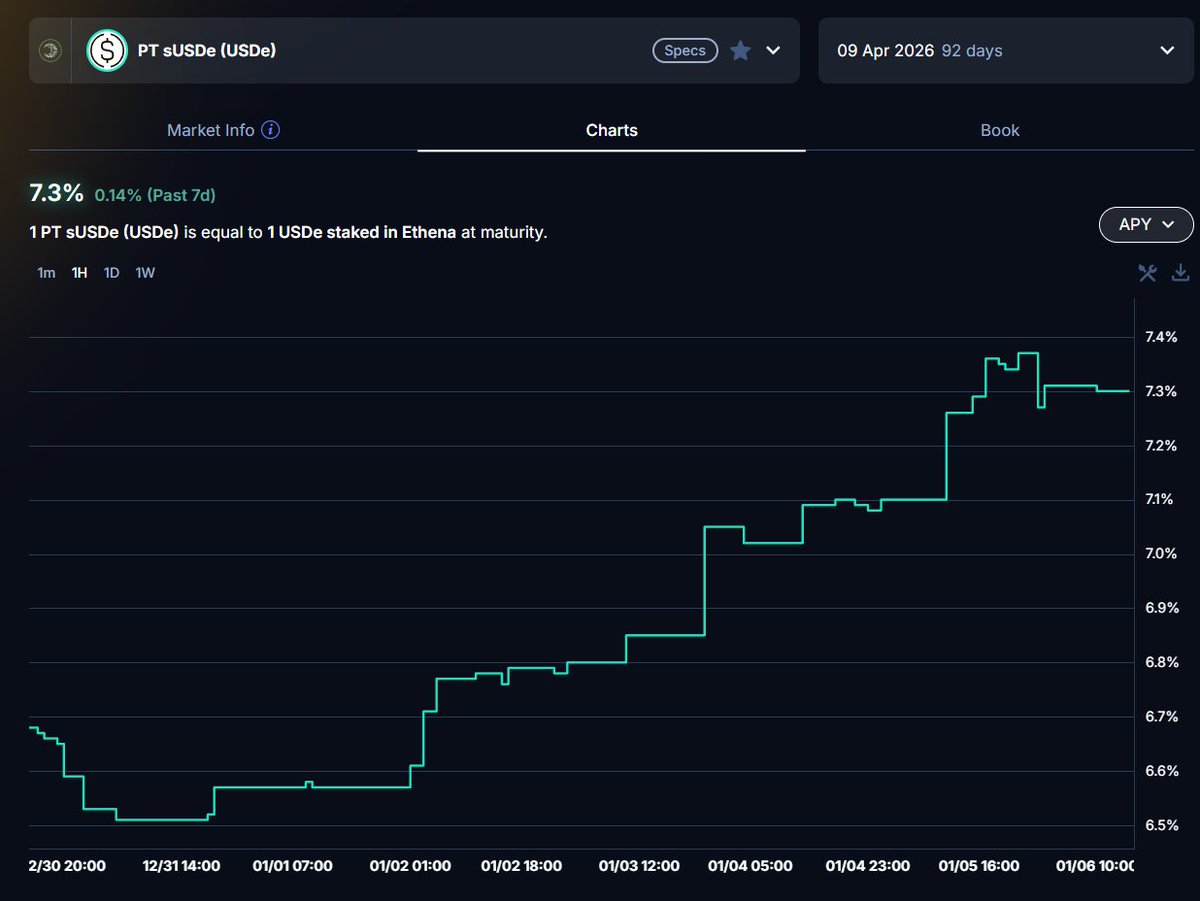Click the PT sUSDe (USDe) title text
The height and width of the screenshot is (901, 1200).
coord(207,50)
